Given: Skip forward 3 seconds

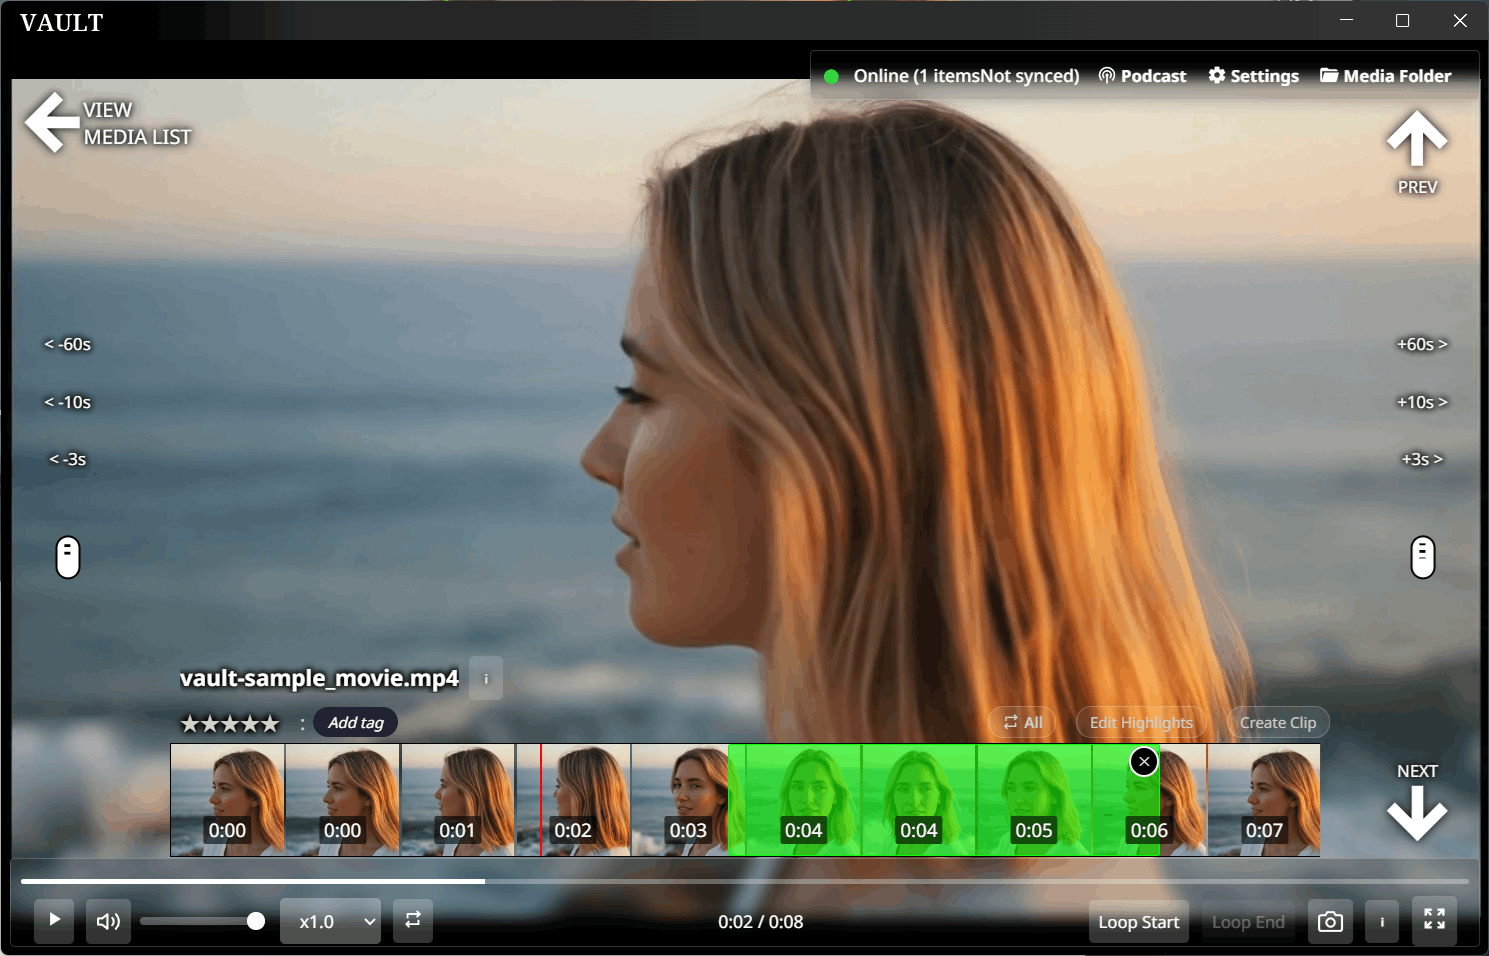Looking at the screenshot, I should (1422, 459).
